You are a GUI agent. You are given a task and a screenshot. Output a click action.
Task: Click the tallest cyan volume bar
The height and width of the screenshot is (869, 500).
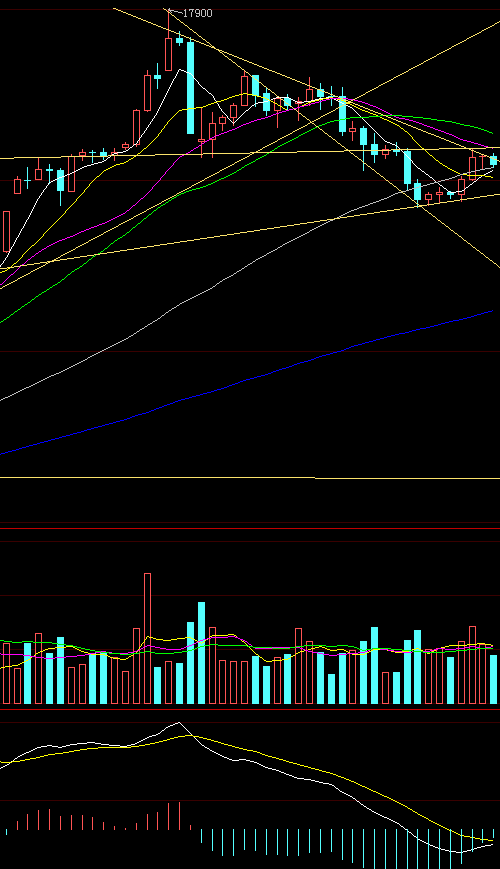(201, 653)
